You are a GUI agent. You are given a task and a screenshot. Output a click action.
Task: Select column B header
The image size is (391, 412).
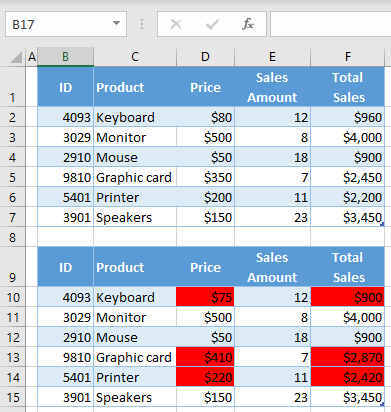pyautogui.click(x=65, y=57)
